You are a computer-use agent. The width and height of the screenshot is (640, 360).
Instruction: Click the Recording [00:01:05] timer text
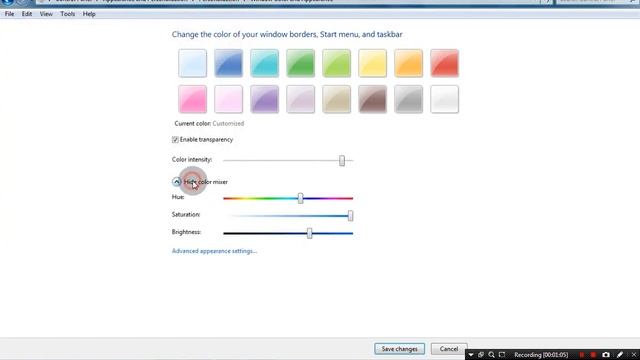(541, 355)
